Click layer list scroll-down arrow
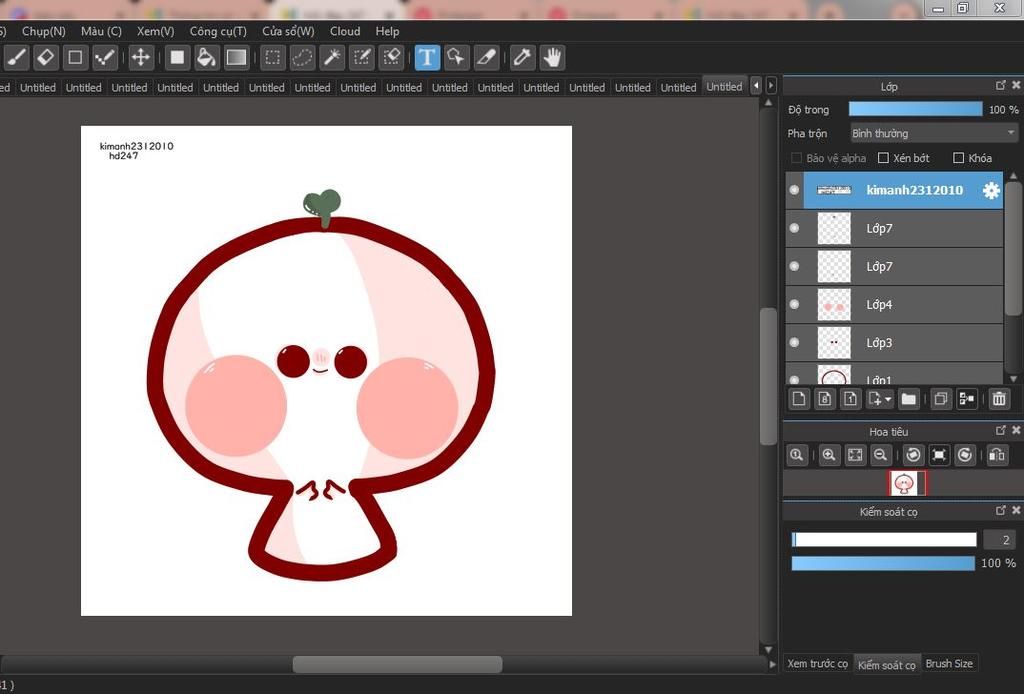The image size is (1024, 694). [1013, 379]
